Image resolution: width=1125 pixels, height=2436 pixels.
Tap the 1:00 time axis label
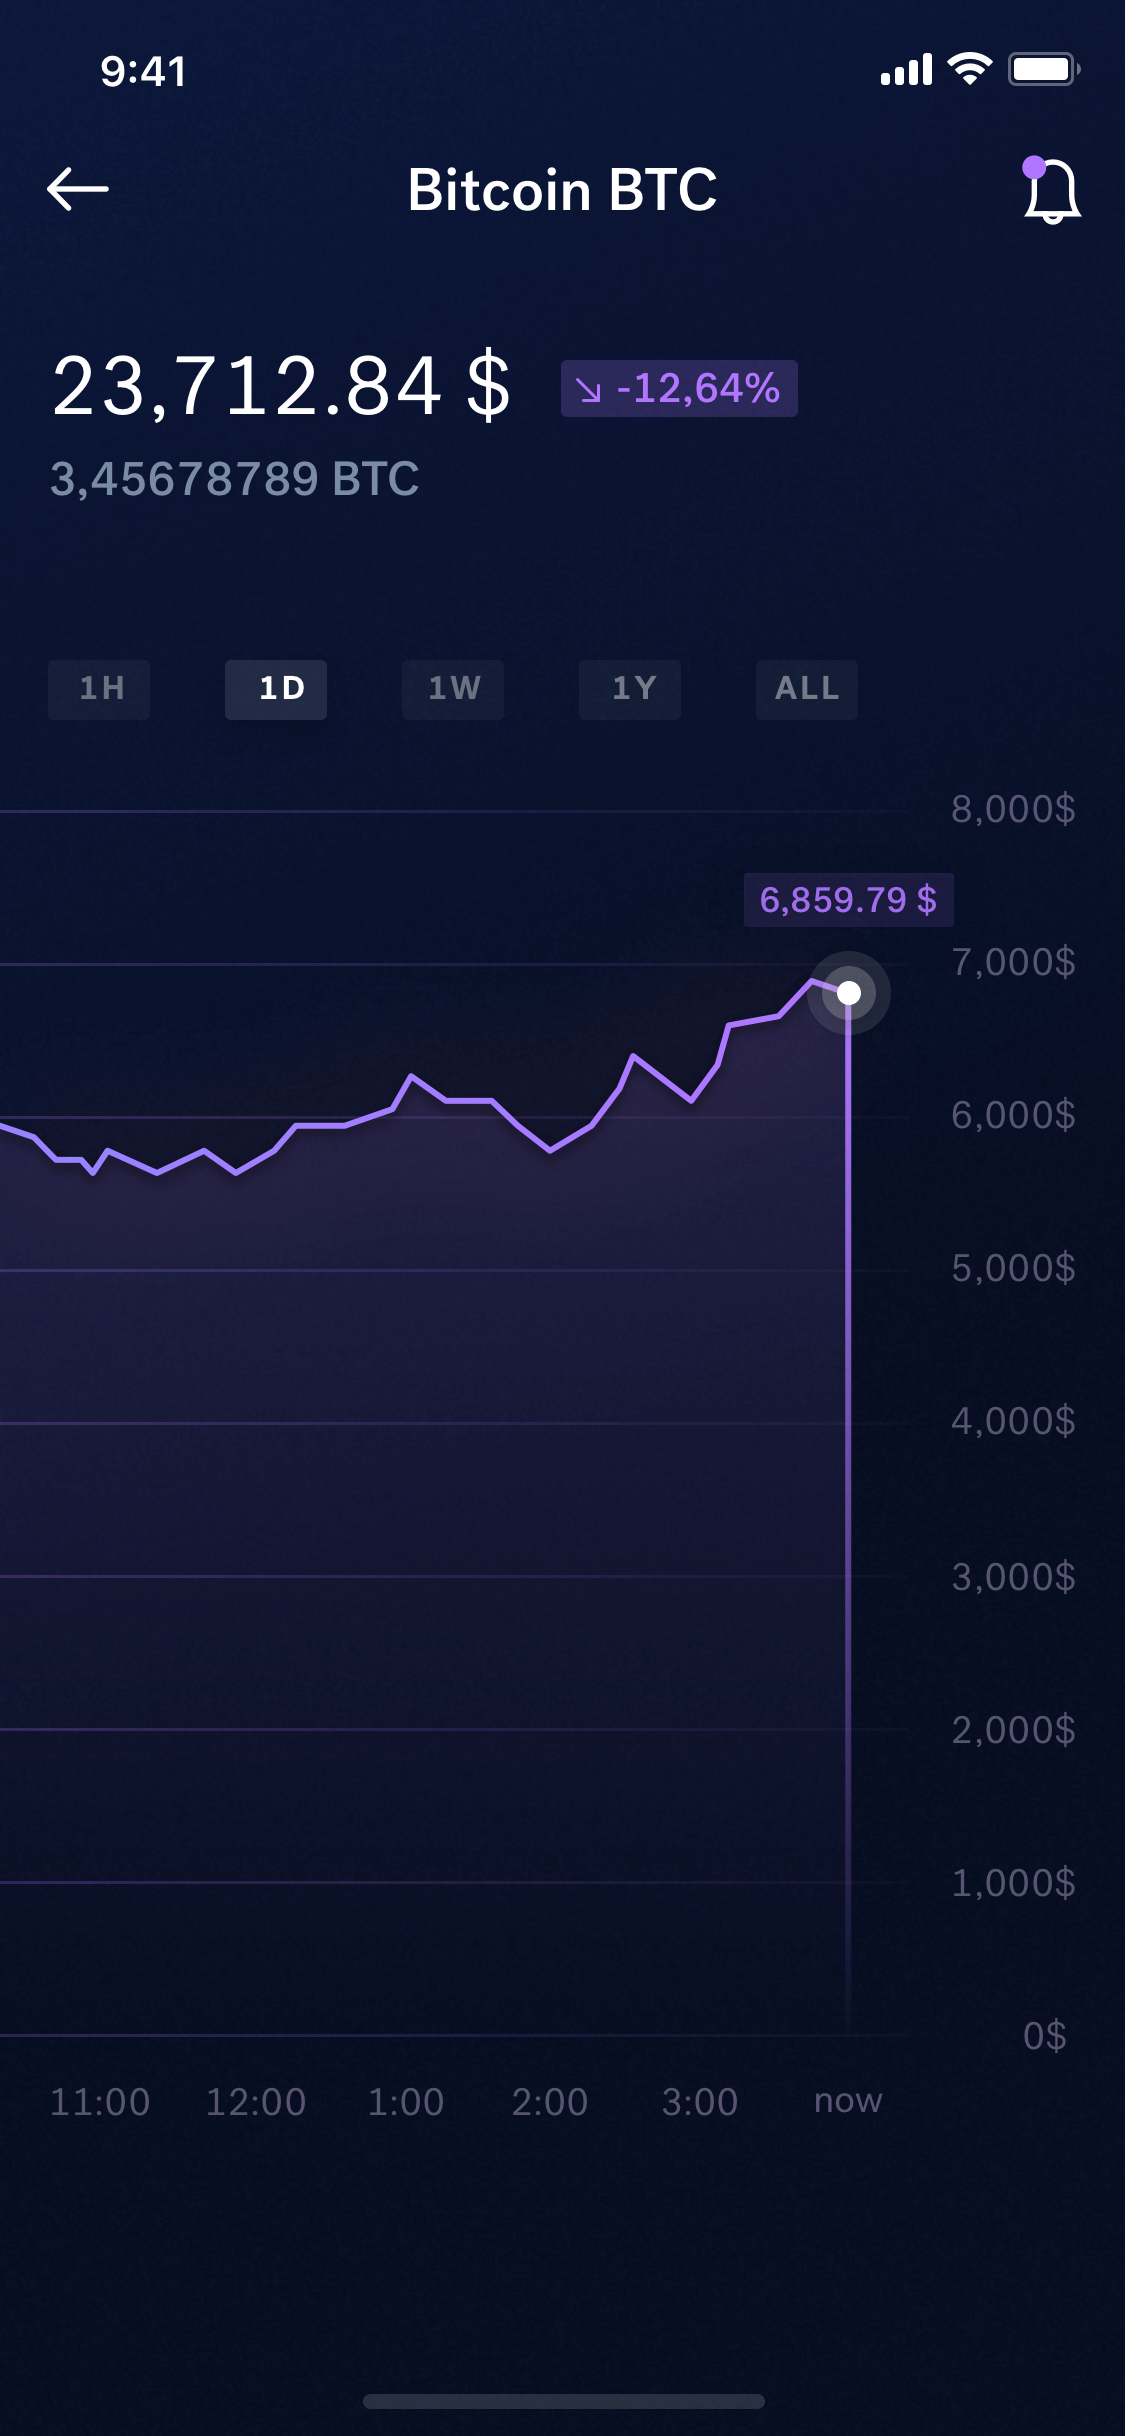[x=406, y=2102]
